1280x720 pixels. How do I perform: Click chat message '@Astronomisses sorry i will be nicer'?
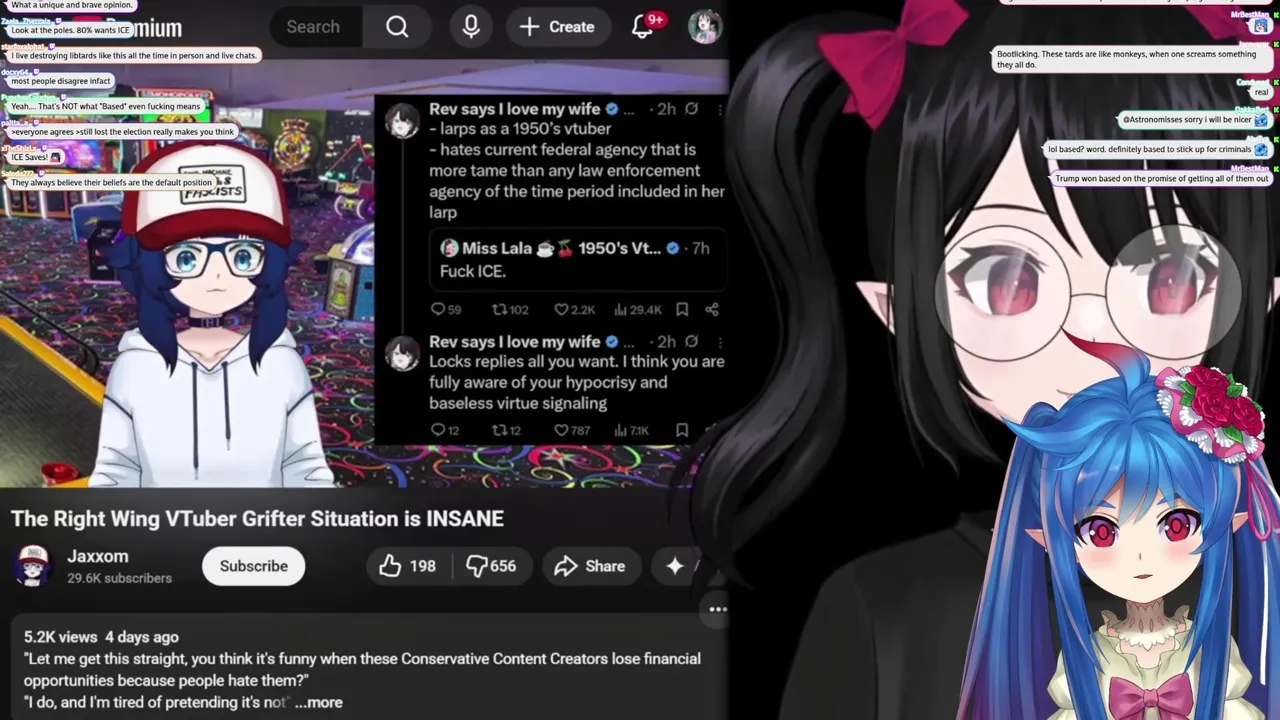click(x=1193, y=120)
